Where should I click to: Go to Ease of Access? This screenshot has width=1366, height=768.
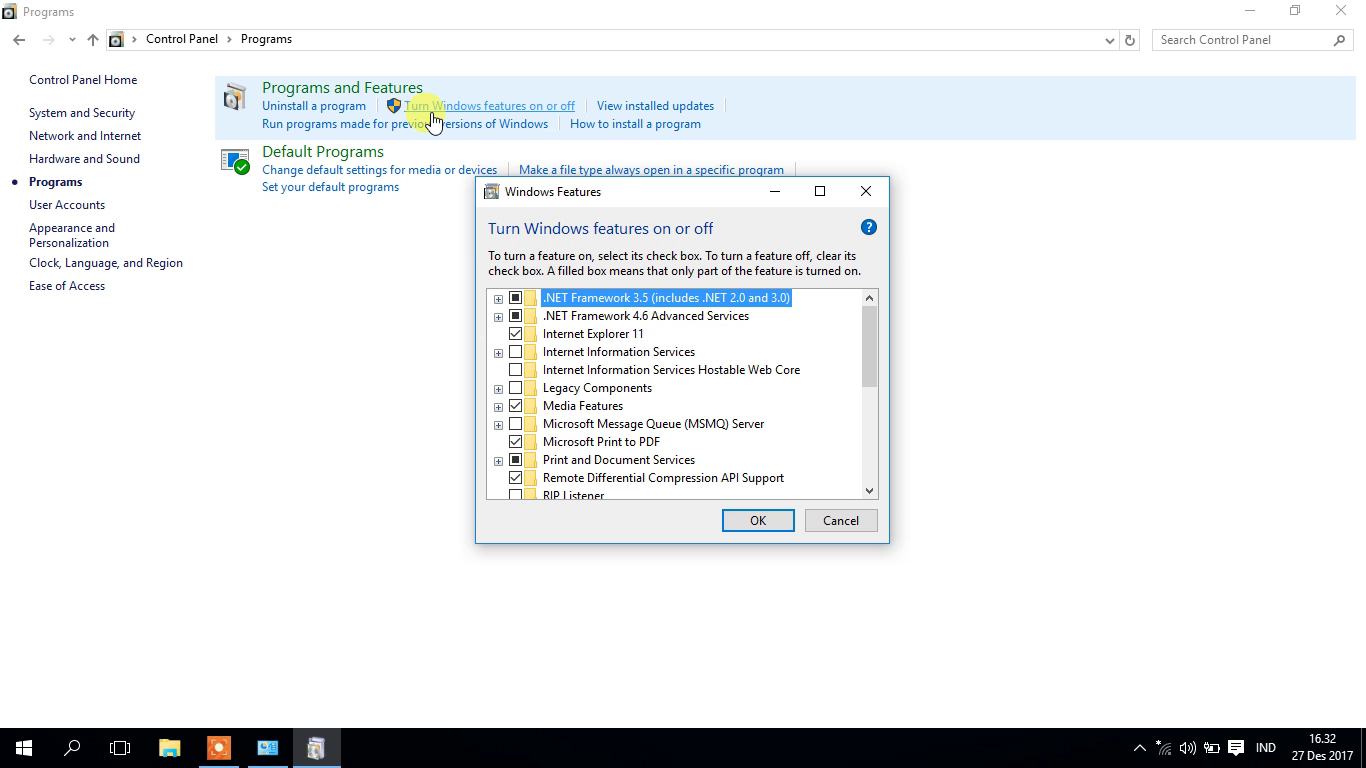pyautogui.click(x=67, y=286)
